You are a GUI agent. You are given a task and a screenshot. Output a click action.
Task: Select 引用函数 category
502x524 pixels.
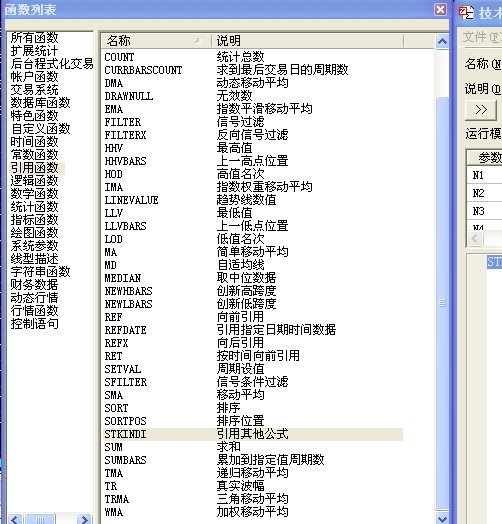coord(34,168)
